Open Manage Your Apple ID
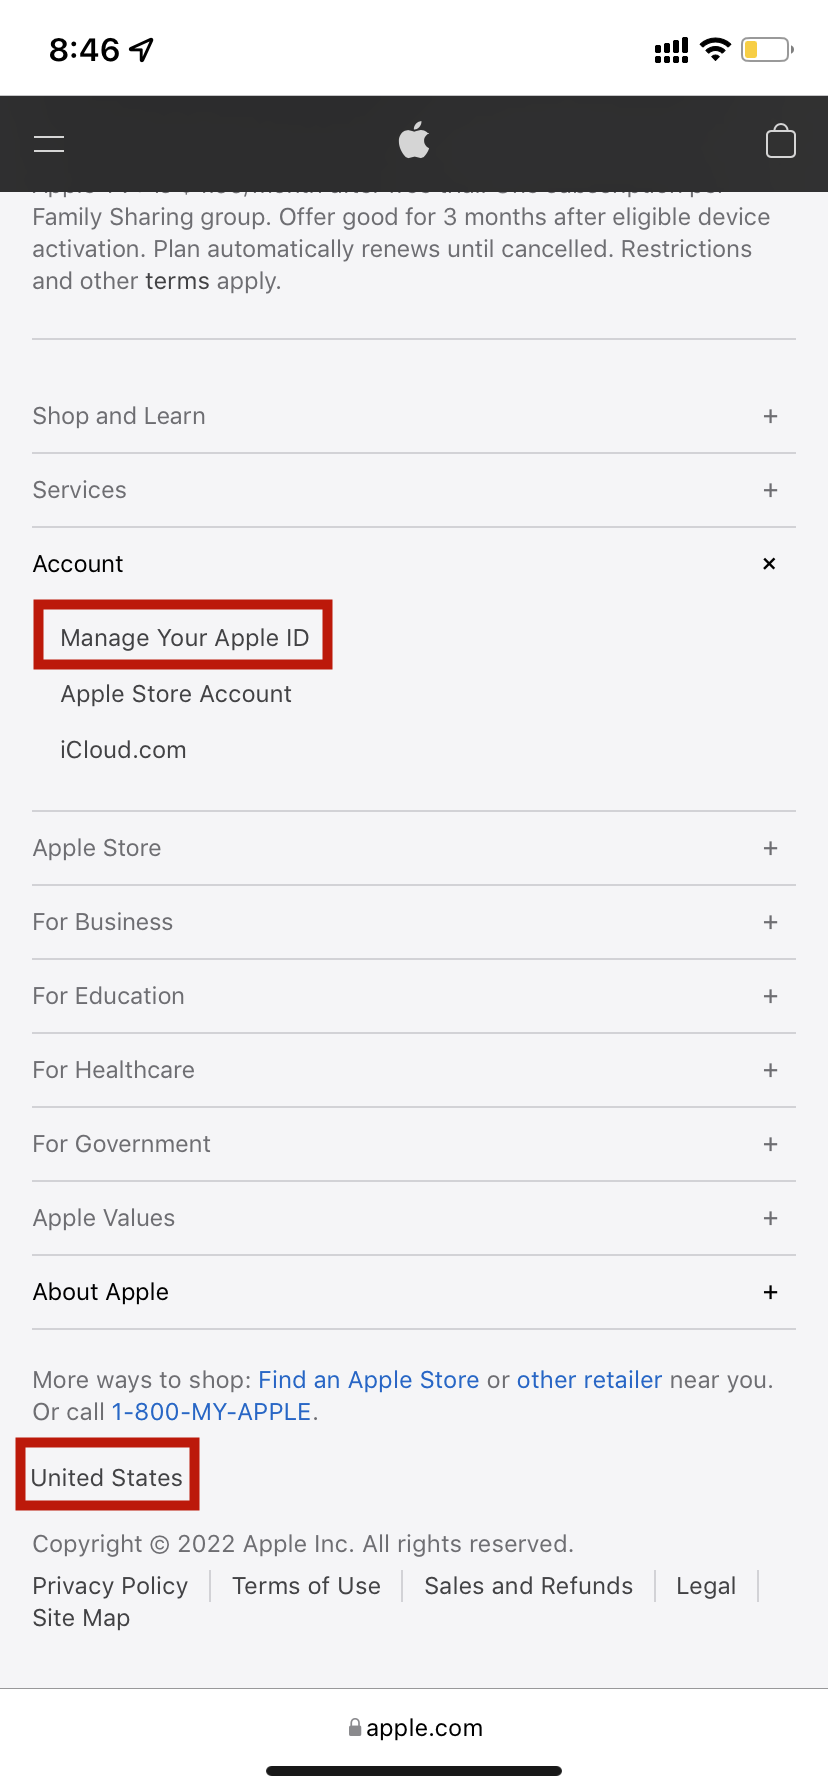Viewport: 828px width, 1792px height. click(185, 638)
